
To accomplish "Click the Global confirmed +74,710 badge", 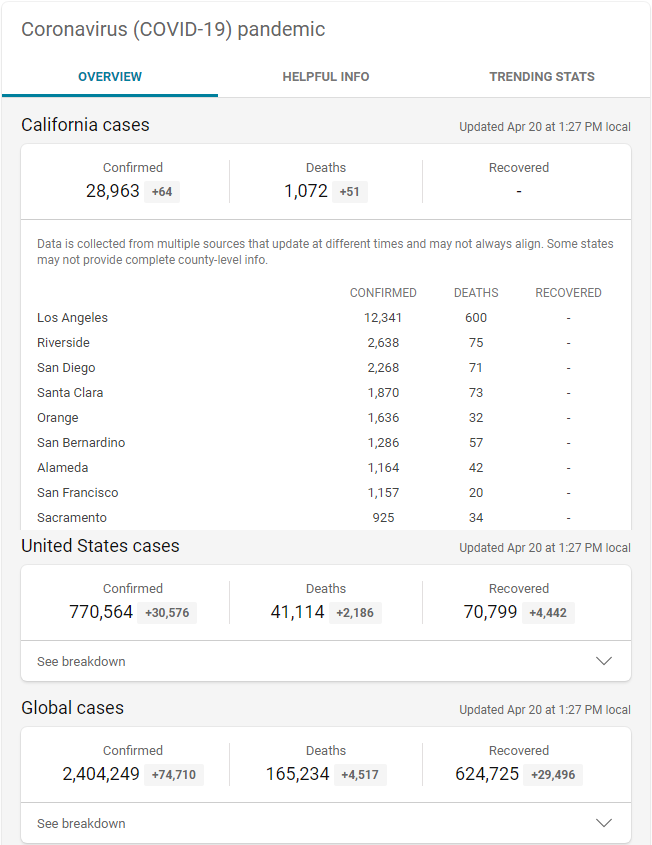I will (174, 775).
